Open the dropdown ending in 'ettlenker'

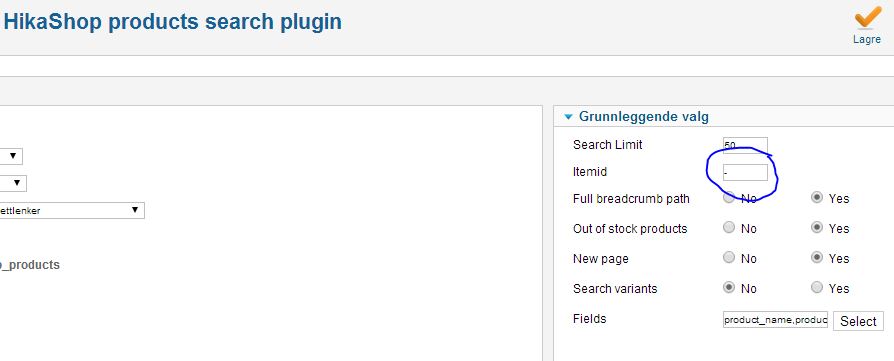click(x=72, y=210)
